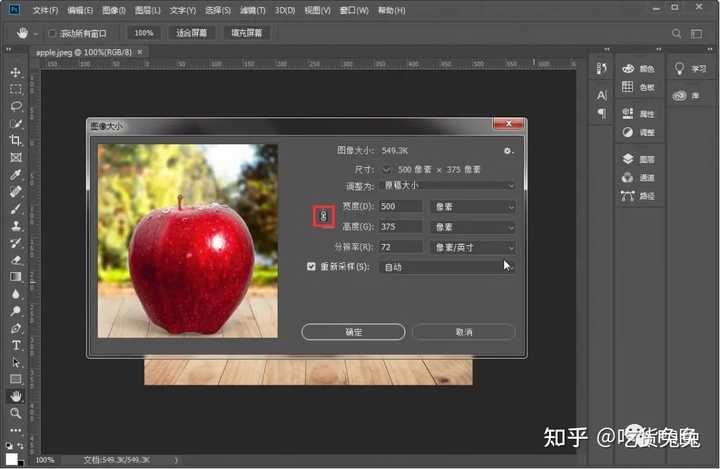Viewport: 720px width, 469px height.
Task: Open the 调整 adjustments panel
Action: 638,132
